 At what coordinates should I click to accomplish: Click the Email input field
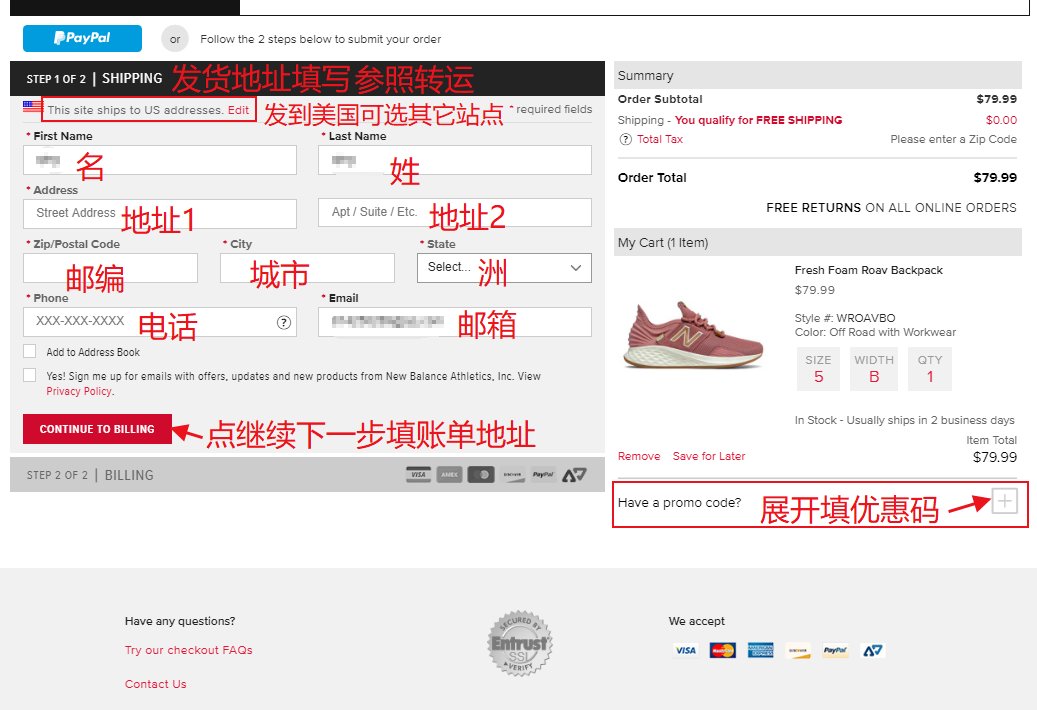tap(454, 322)
